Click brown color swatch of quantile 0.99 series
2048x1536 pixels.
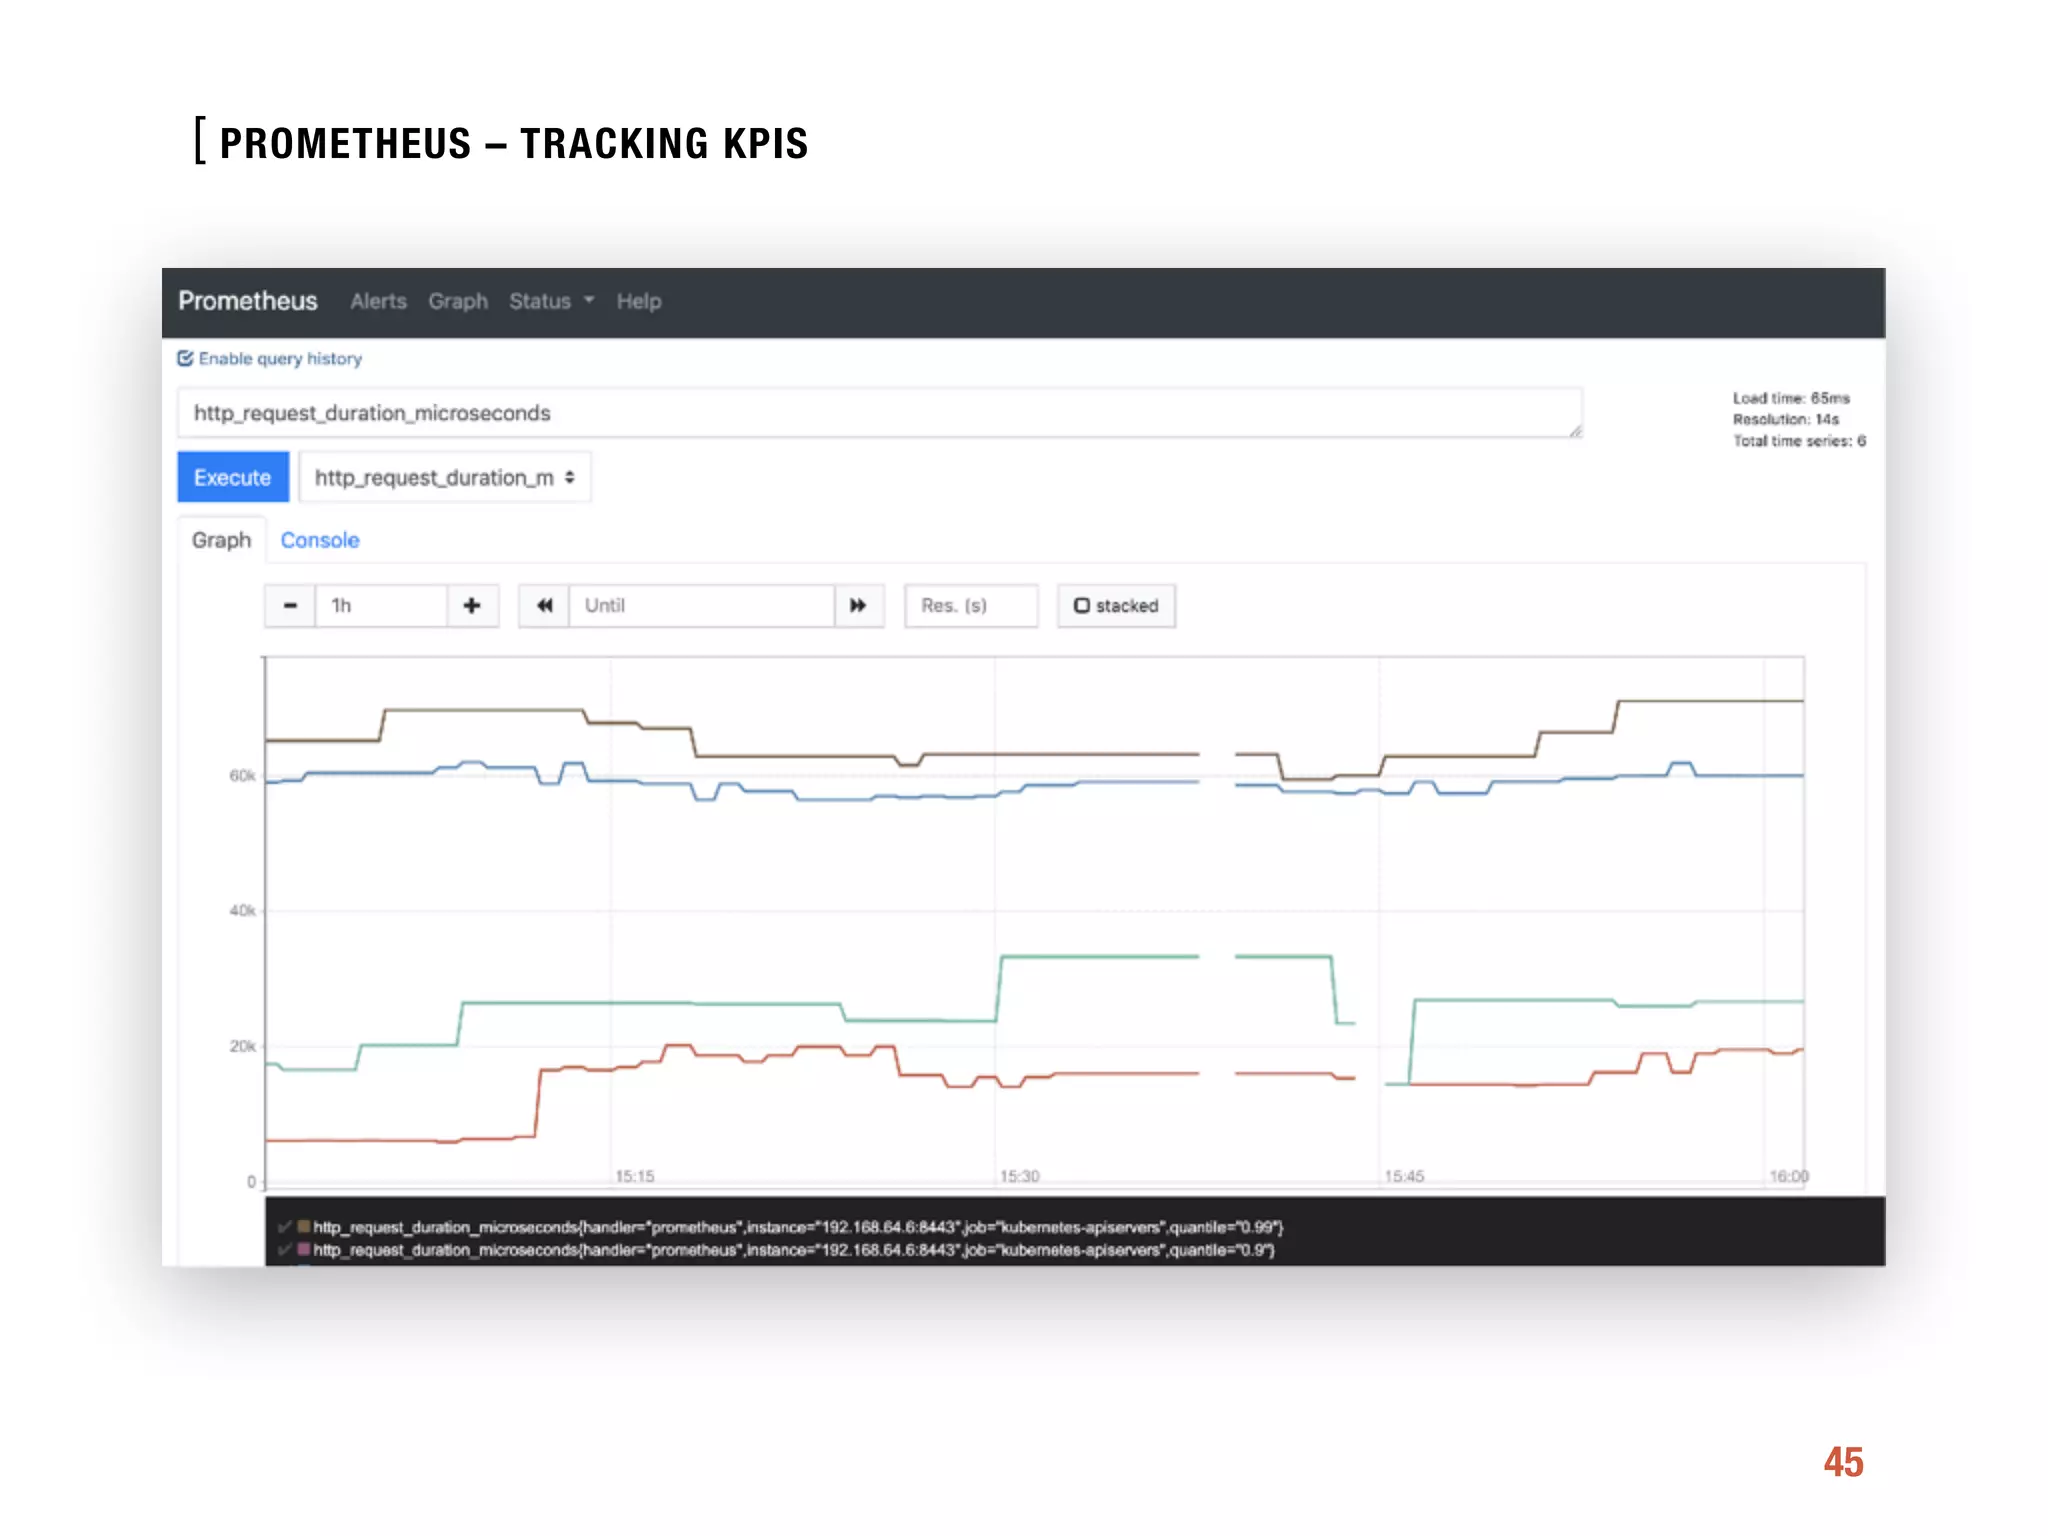click(x=303, y=1226)
